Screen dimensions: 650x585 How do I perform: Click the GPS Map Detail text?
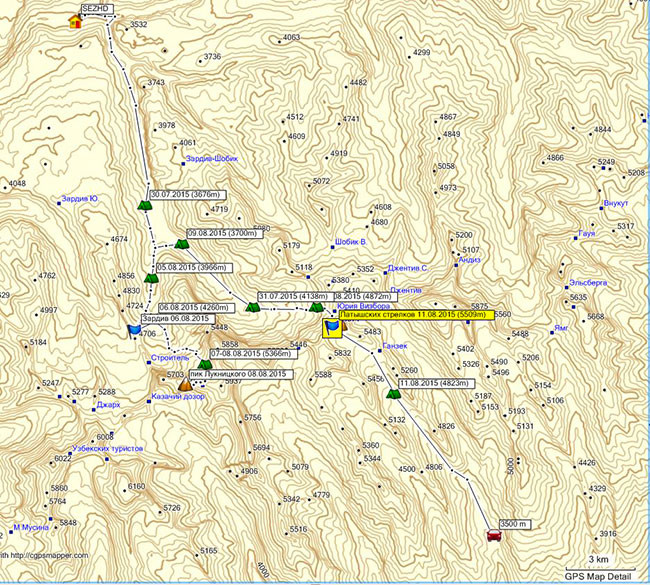pos(598,577)
